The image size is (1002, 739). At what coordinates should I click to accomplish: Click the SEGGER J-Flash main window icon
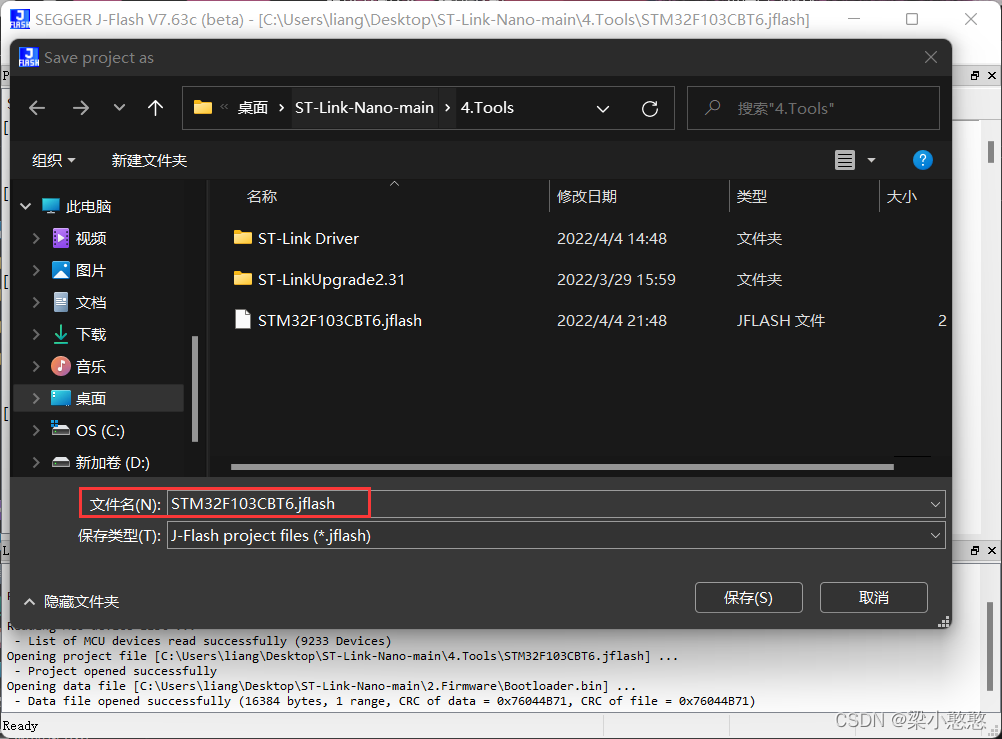tap(20, 19)
